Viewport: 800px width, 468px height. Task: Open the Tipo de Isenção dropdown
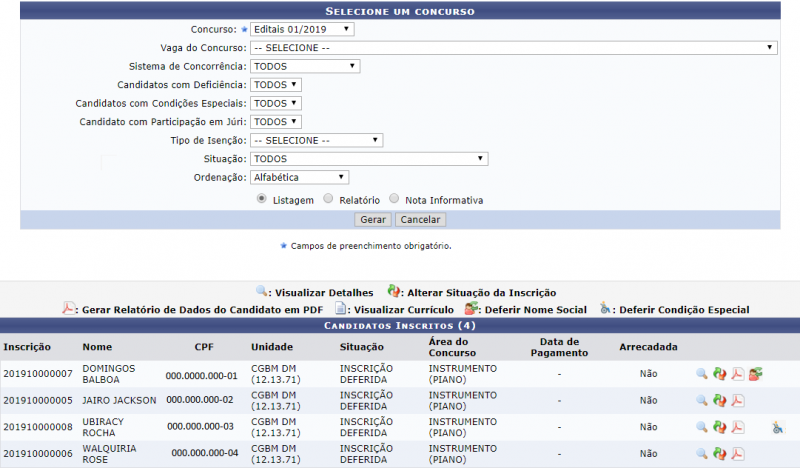coord(316,140)
